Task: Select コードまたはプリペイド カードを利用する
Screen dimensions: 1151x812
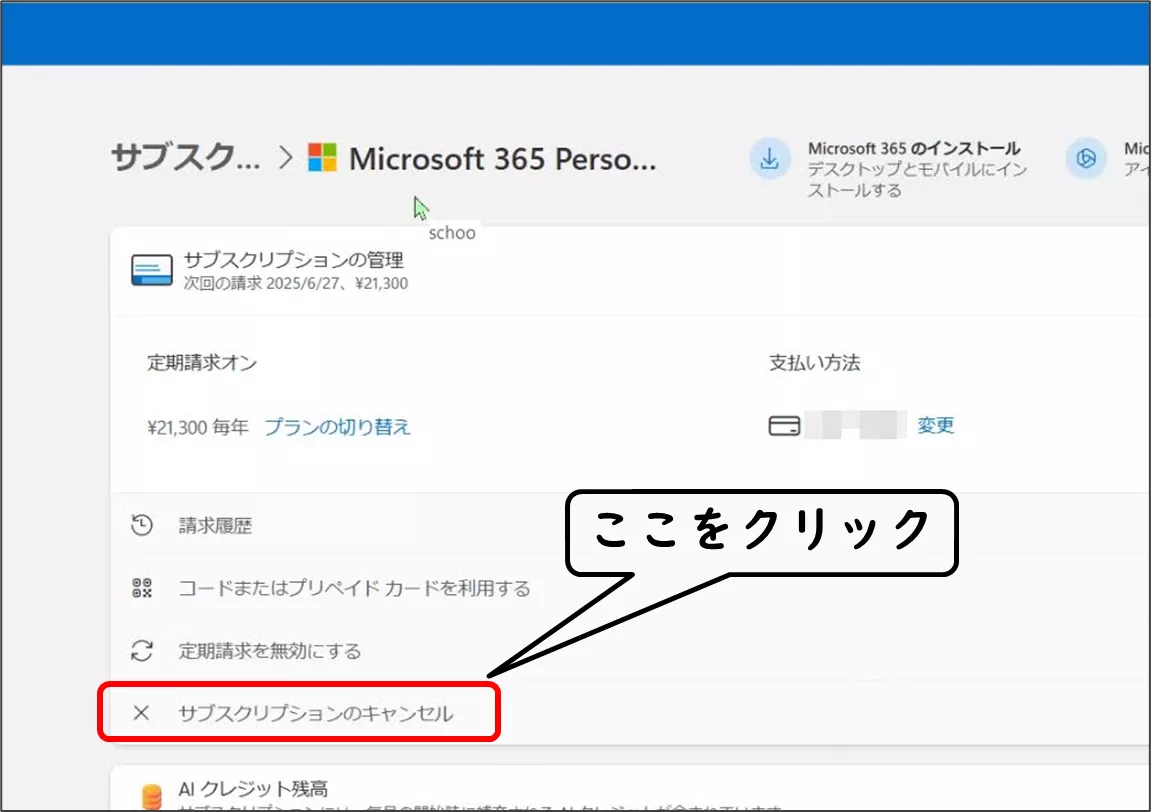Action: click(x=354, y=588)
